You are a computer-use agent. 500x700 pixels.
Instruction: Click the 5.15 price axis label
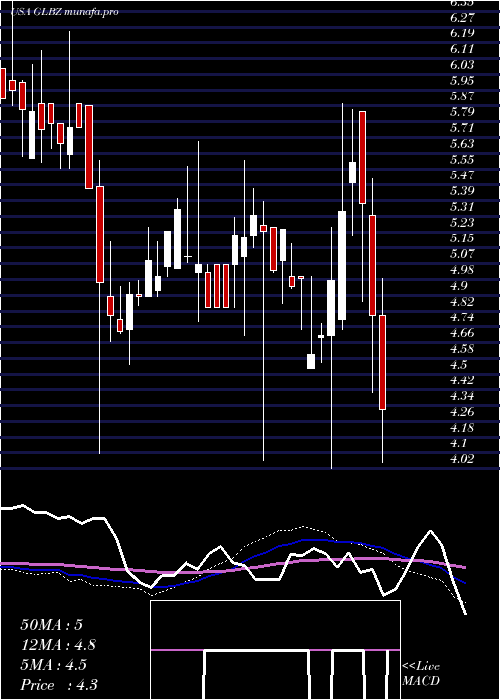pos(462,238)
